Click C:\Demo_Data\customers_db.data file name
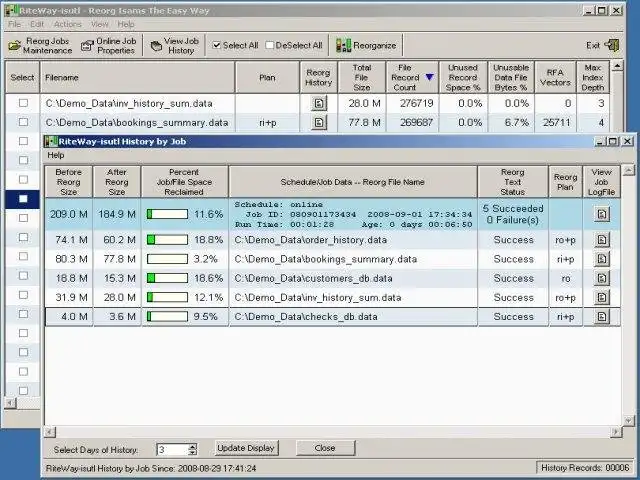640x480 pixels. 313,278
